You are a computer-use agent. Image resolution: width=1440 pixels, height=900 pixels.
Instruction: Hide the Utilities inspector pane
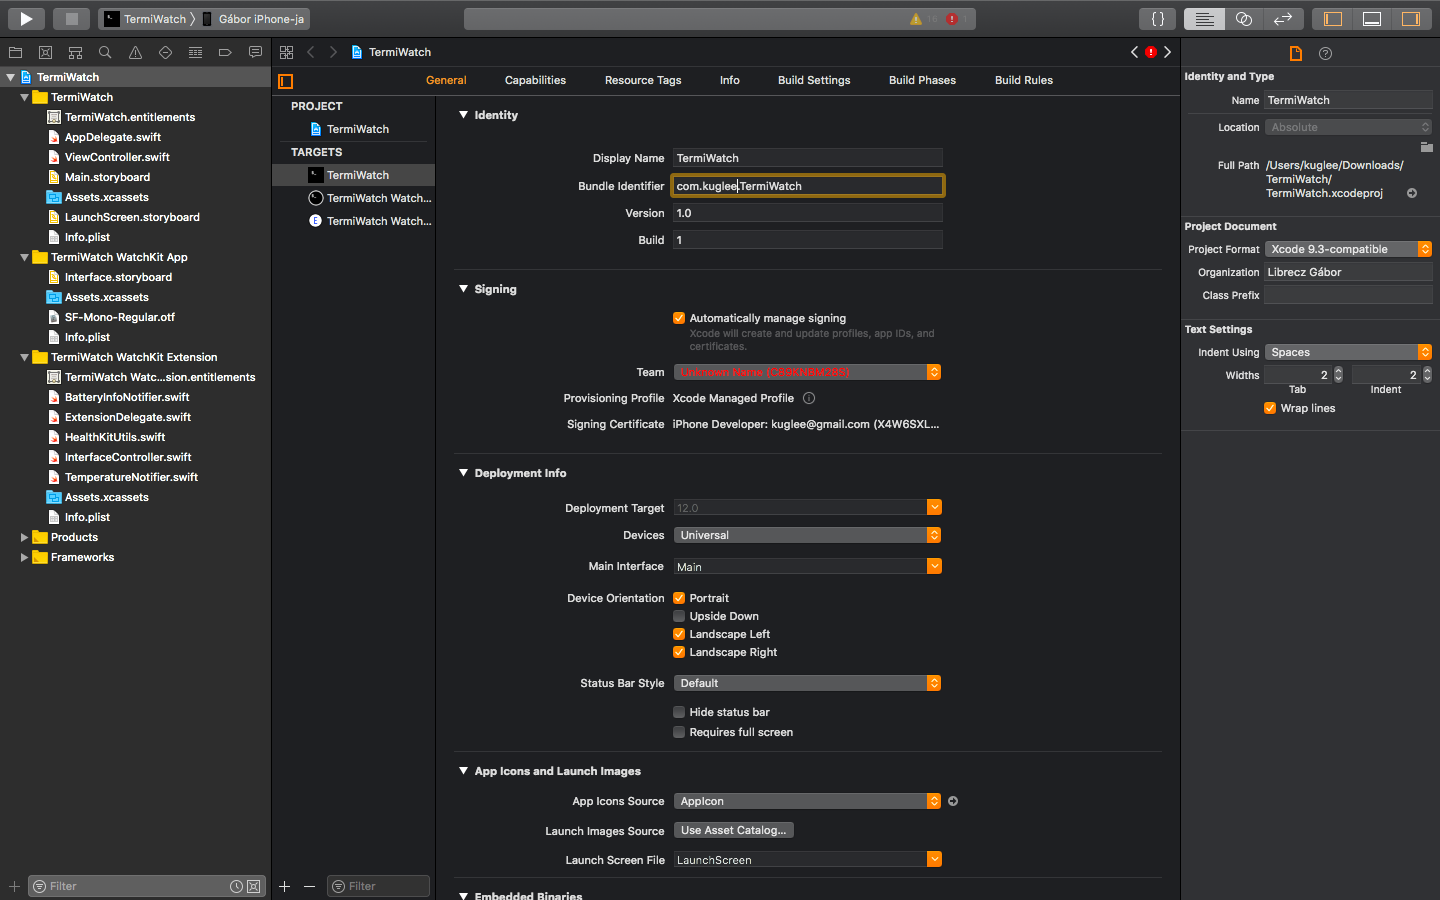tap(1411, 18)
